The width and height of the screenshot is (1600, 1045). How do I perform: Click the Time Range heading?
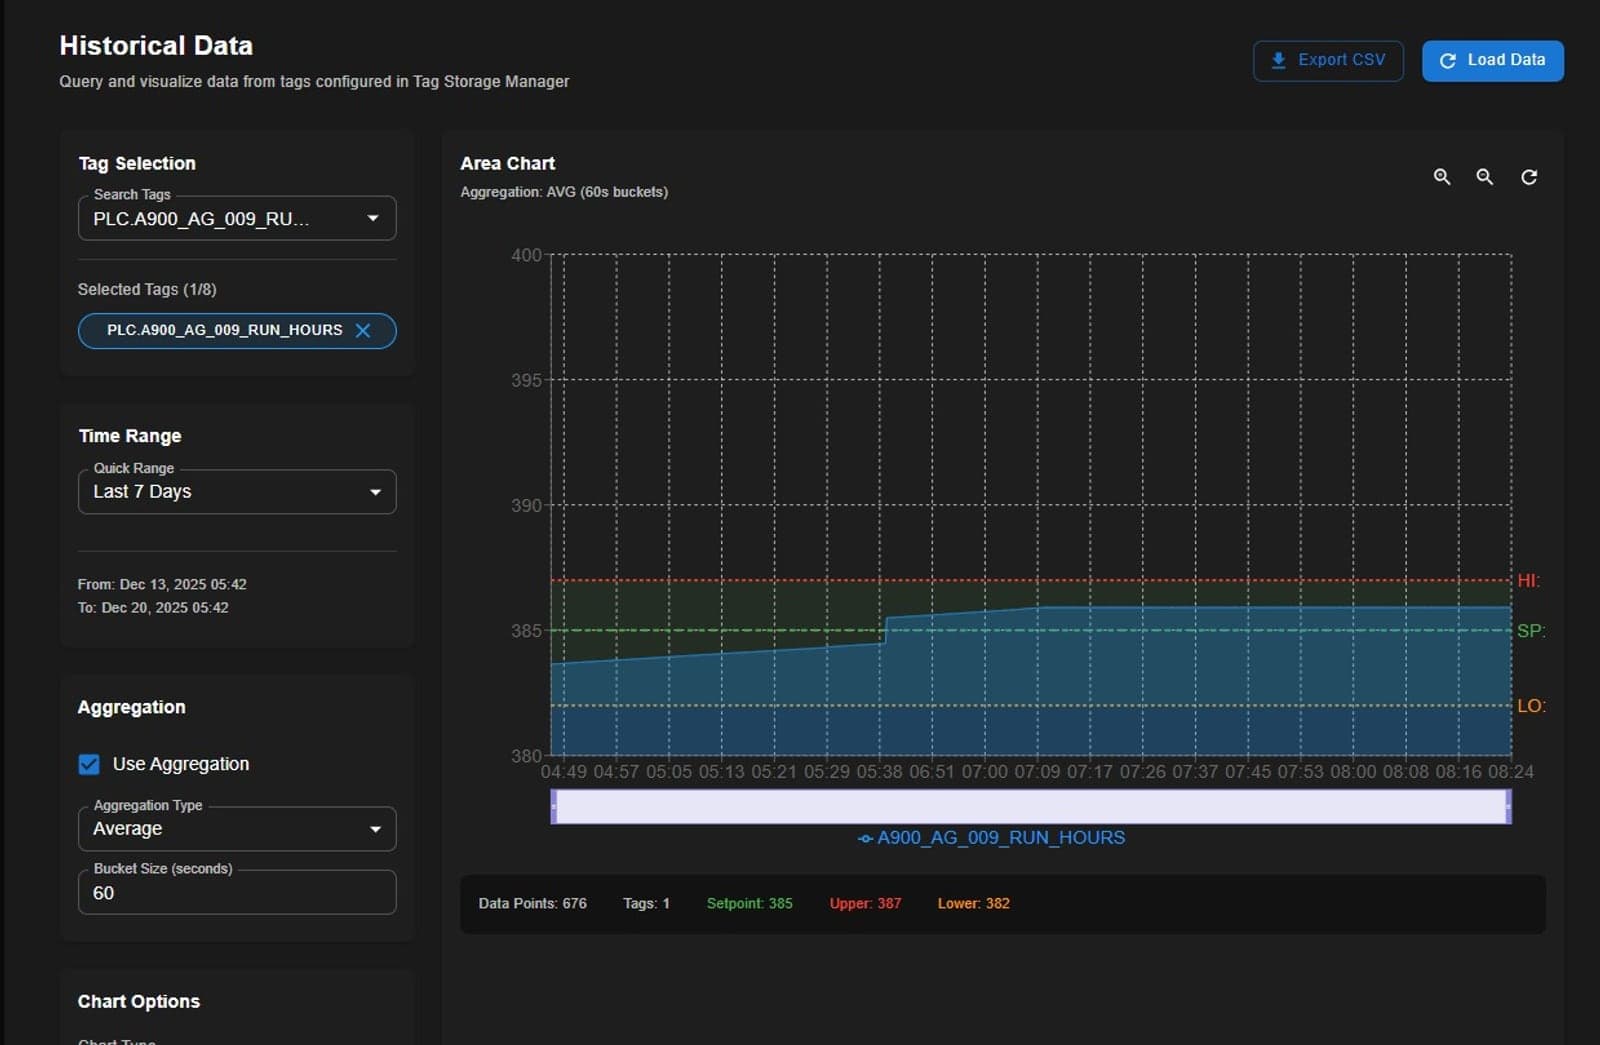coord(130,436)
